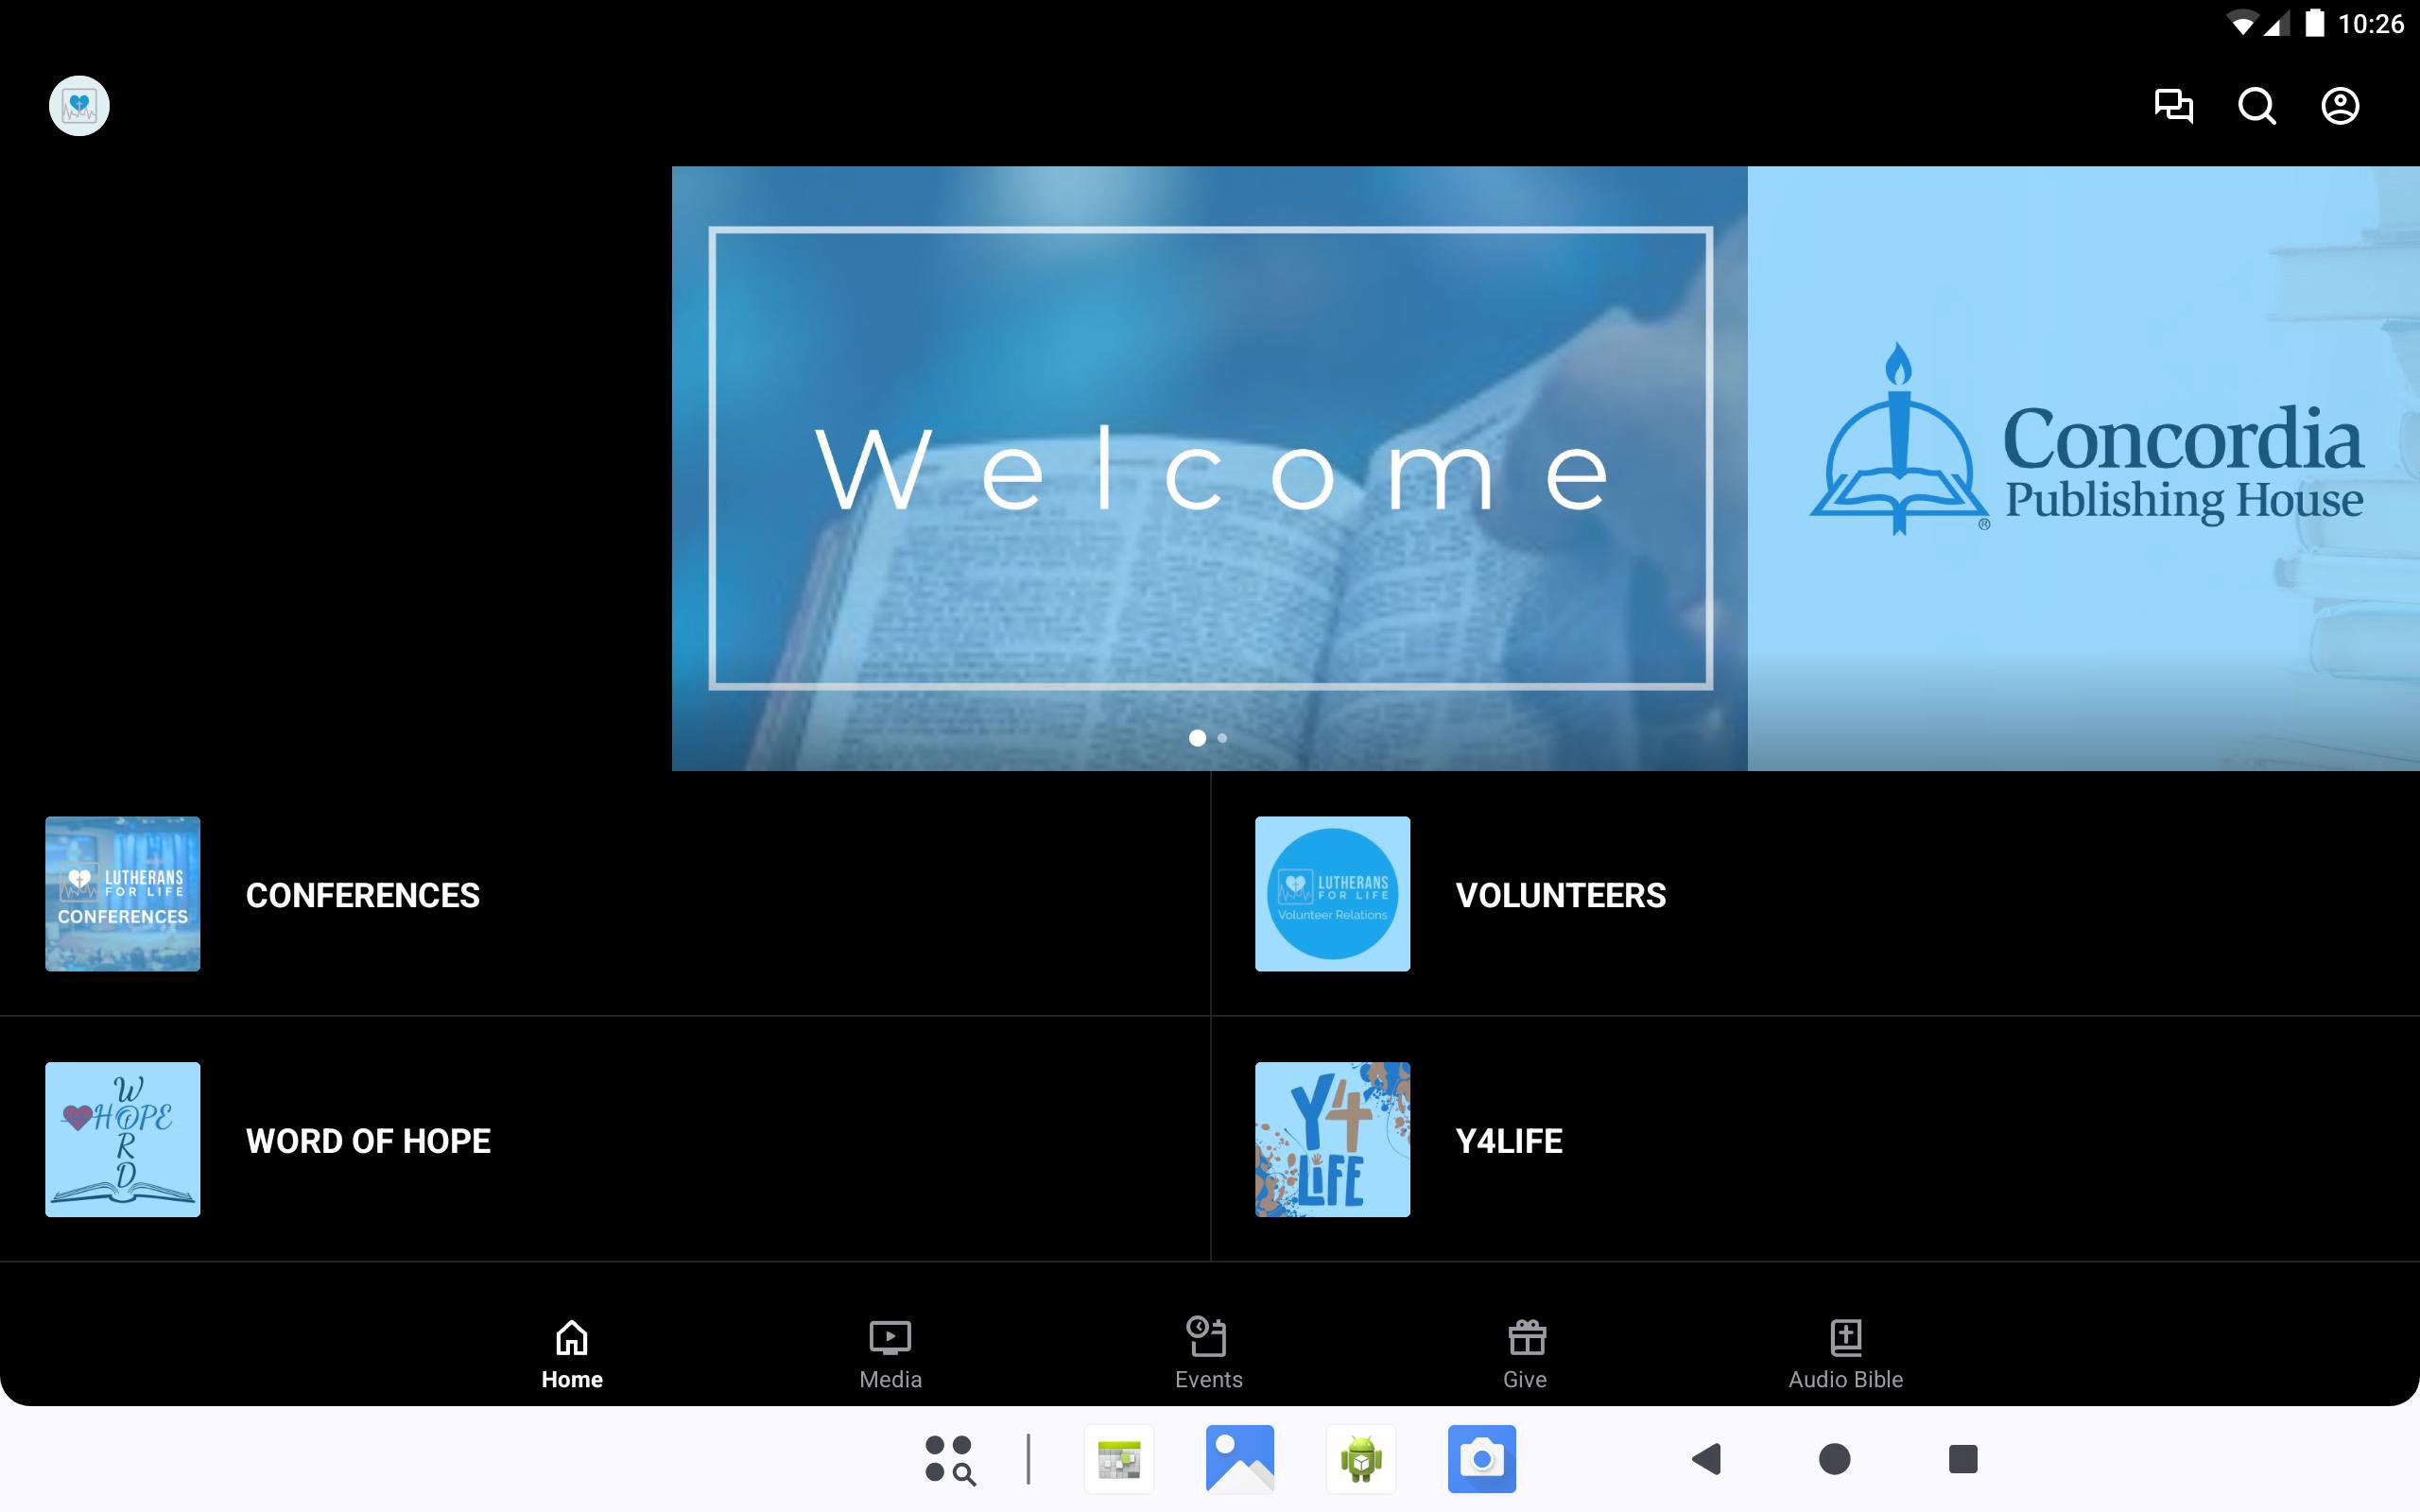This screenshot has width=2420, height=1512.
Task: Tap the Android back navigation button
Action: [x=1707, y=1459]
